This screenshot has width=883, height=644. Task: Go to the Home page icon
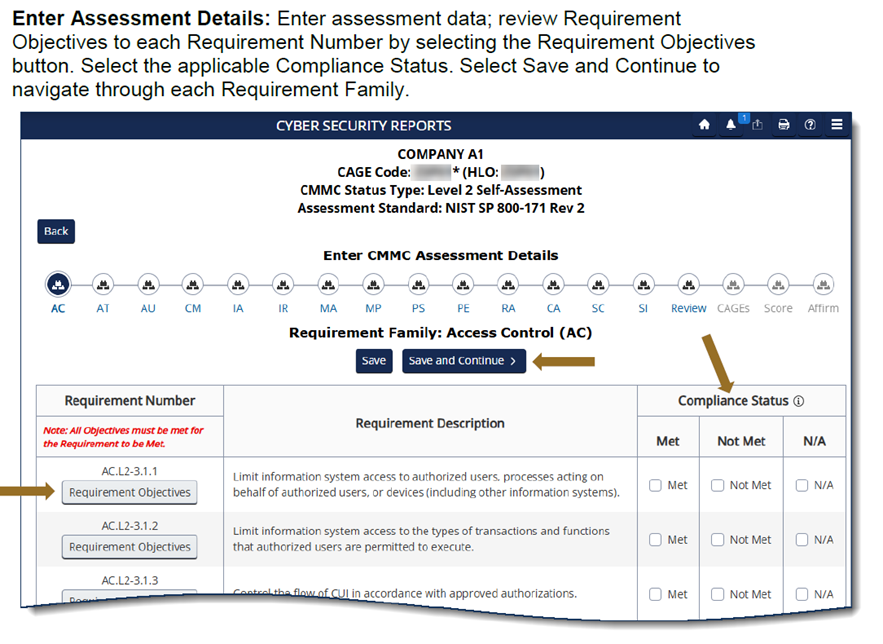(x=704, y=124)
